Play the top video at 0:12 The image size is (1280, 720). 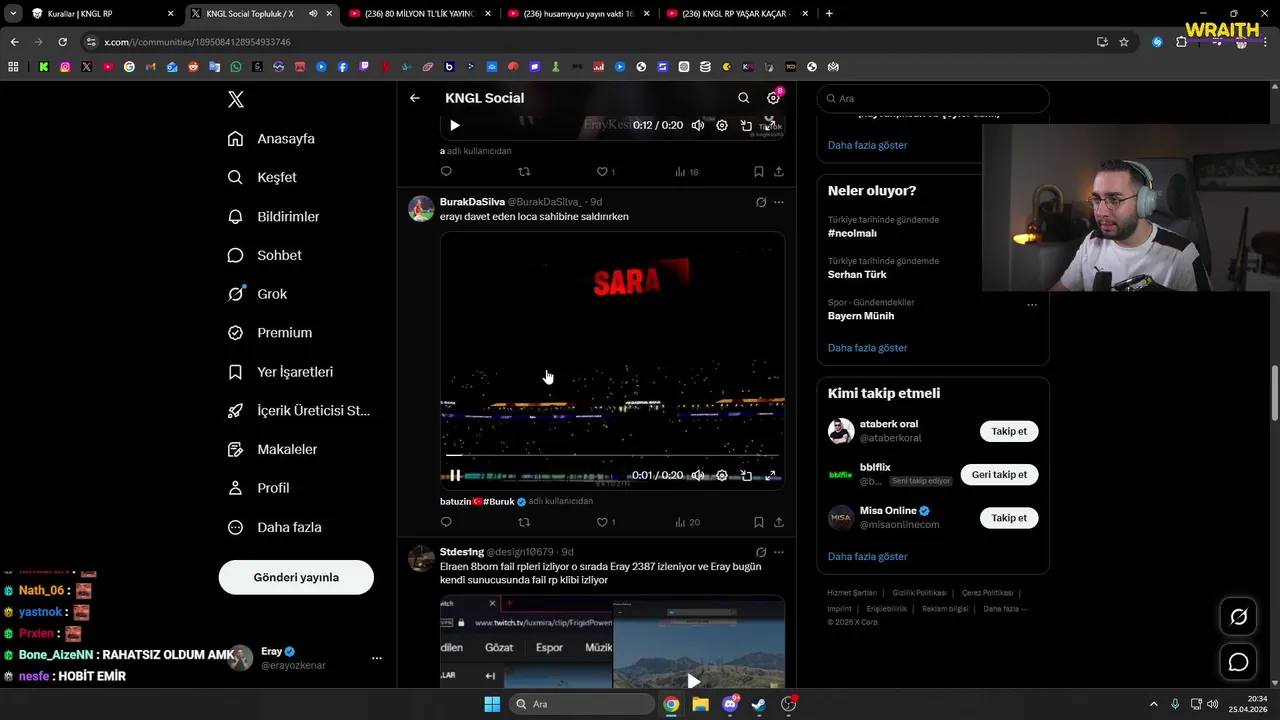[455, 126]
